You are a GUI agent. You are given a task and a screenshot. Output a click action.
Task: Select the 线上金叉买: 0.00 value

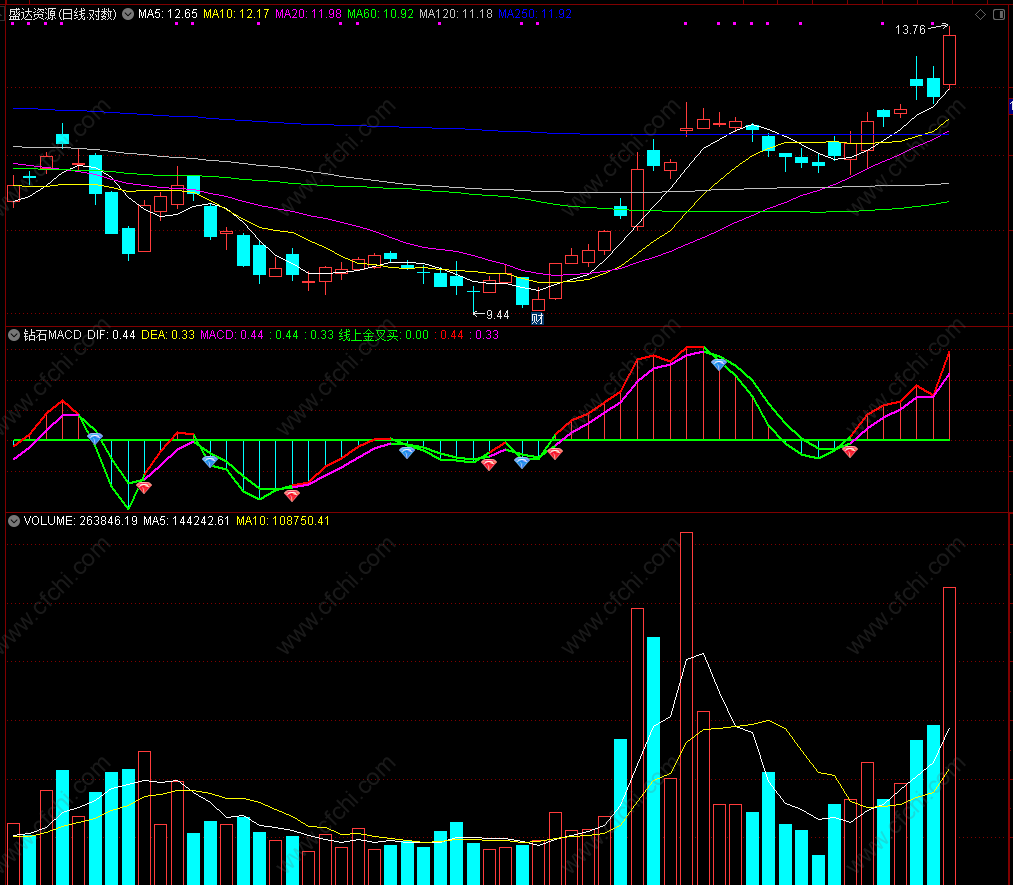(384, 335)
